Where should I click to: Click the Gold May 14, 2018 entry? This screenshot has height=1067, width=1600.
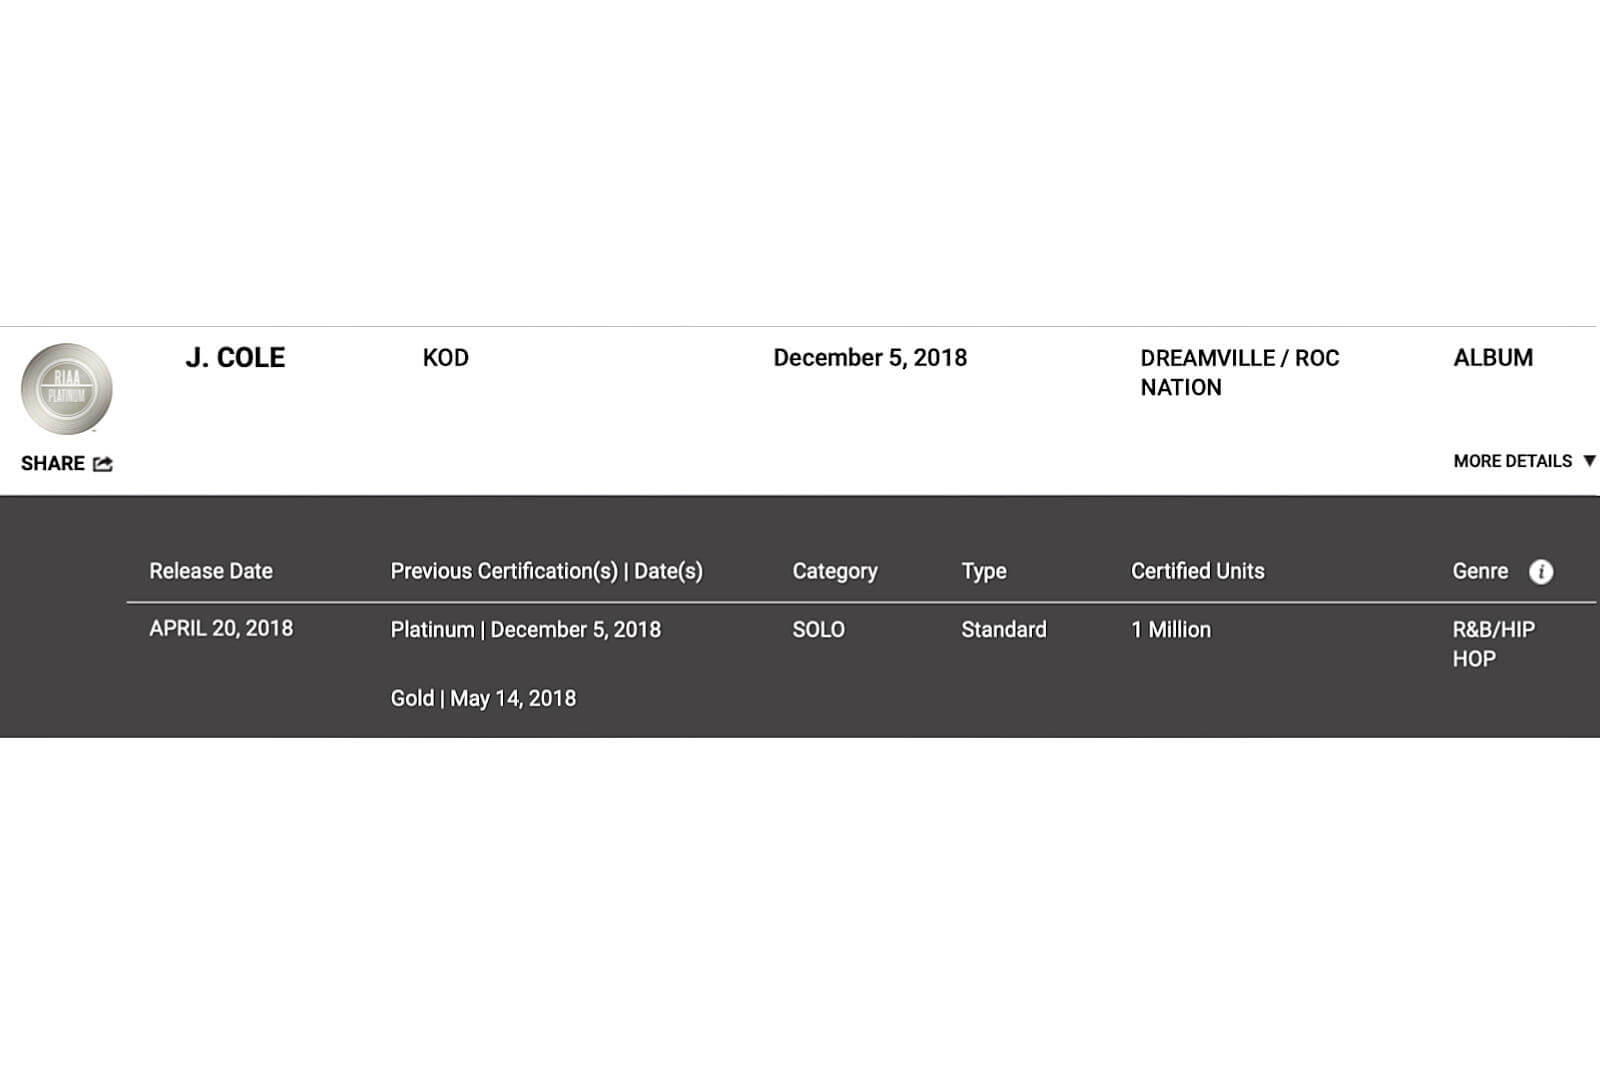pyautogui.click(x=483, y=699)
